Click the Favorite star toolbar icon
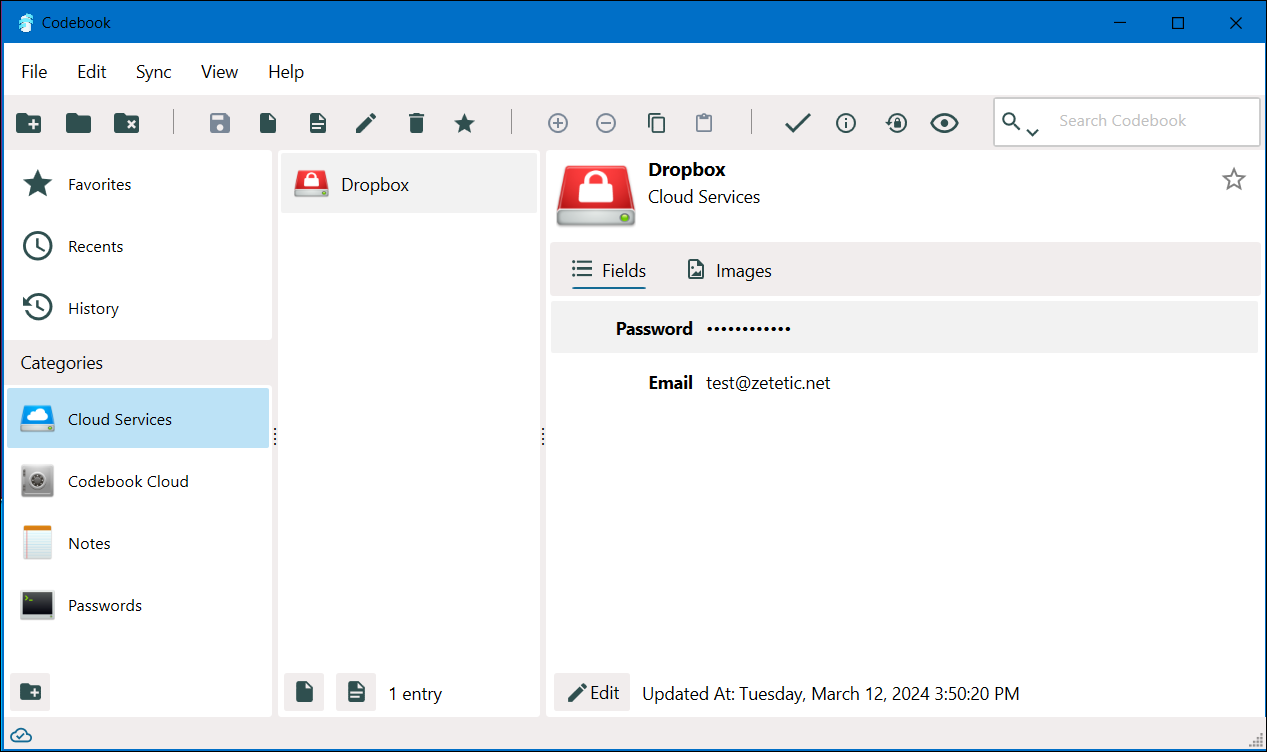The height and width of the screenshot is (752, 1267). pos(465,123)
